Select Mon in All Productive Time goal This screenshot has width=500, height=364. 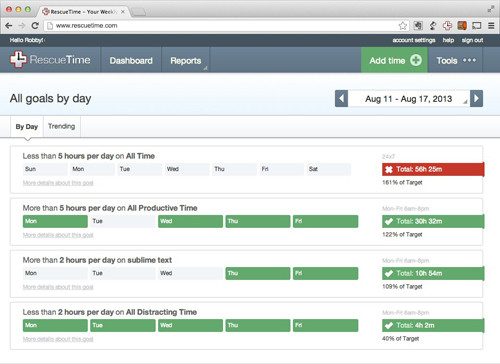pos(55,221)
